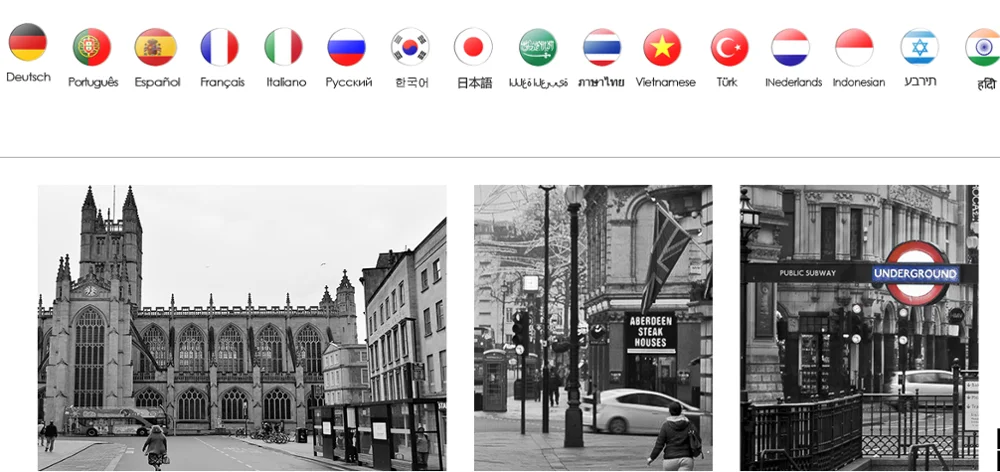
Task: Open the Bath Abbey cathedral photo
Action: pyautogui.click(x=242, y=327)
